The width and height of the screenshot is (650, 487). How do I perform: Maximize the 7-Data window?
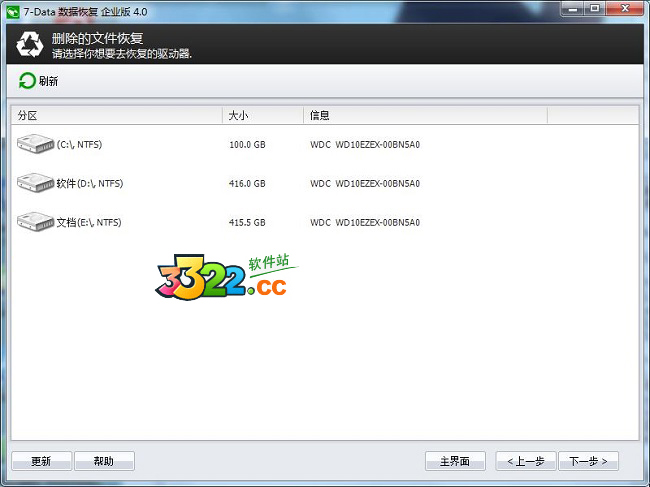[595, 9]
